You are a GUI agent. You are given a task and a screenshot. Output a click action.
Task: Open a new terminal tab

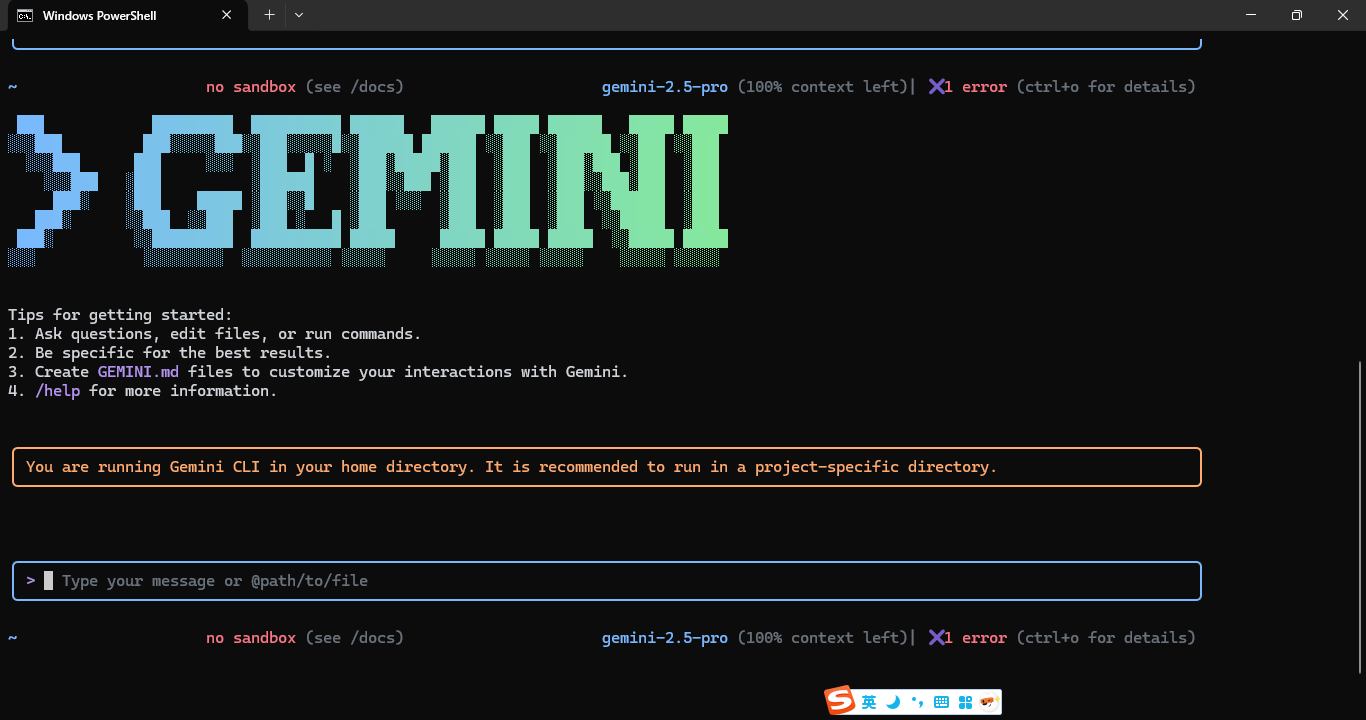tap(269, 15)
